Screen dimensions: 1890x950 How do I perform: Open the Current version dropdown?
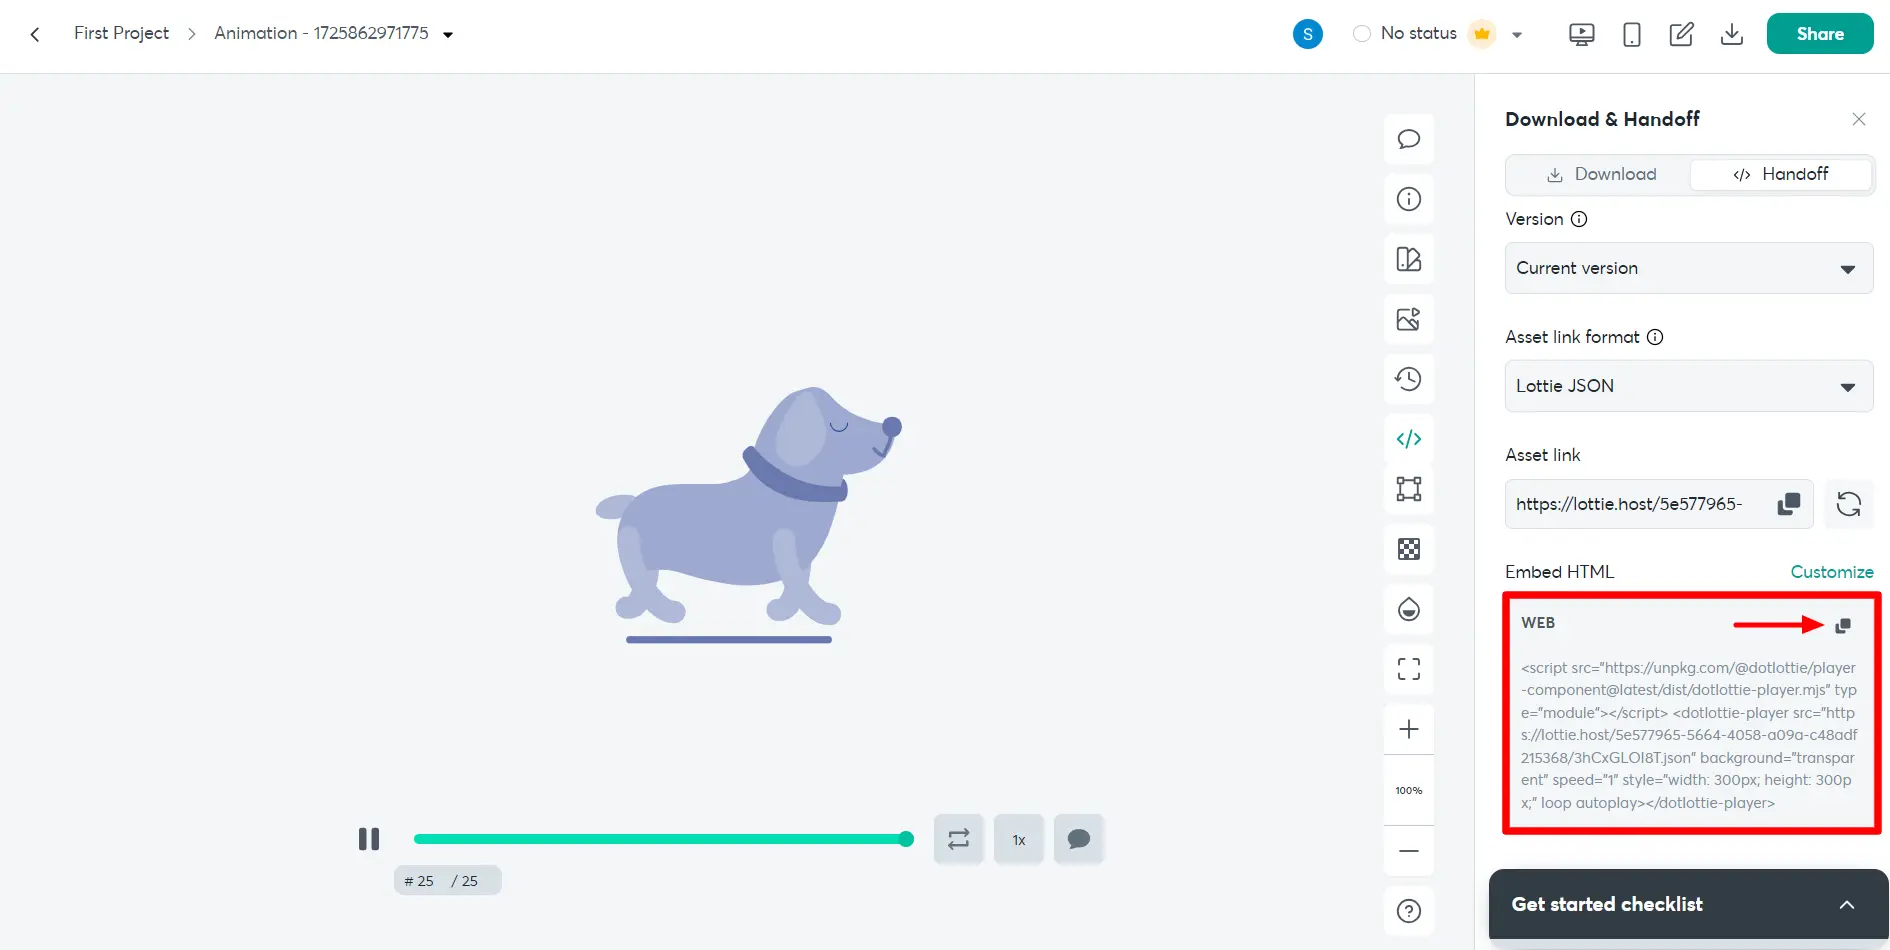[x=1688, y=268]
